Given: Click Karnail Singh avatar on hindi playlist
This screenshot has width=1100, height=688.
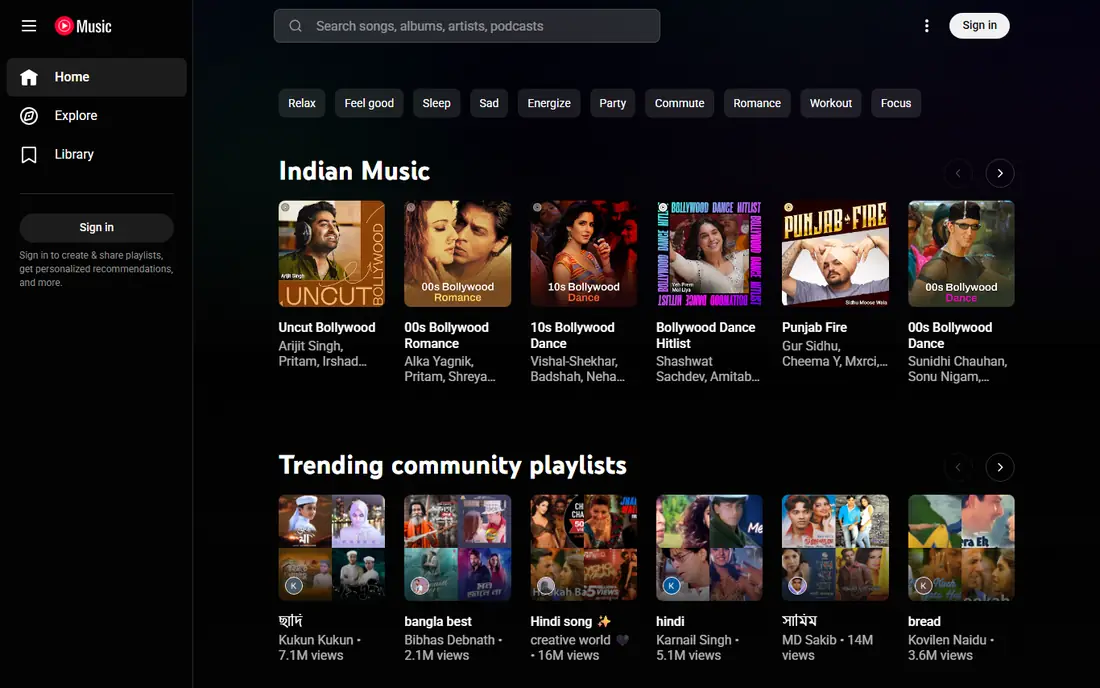Looking at the screenshot, I should tap(671, 585).
